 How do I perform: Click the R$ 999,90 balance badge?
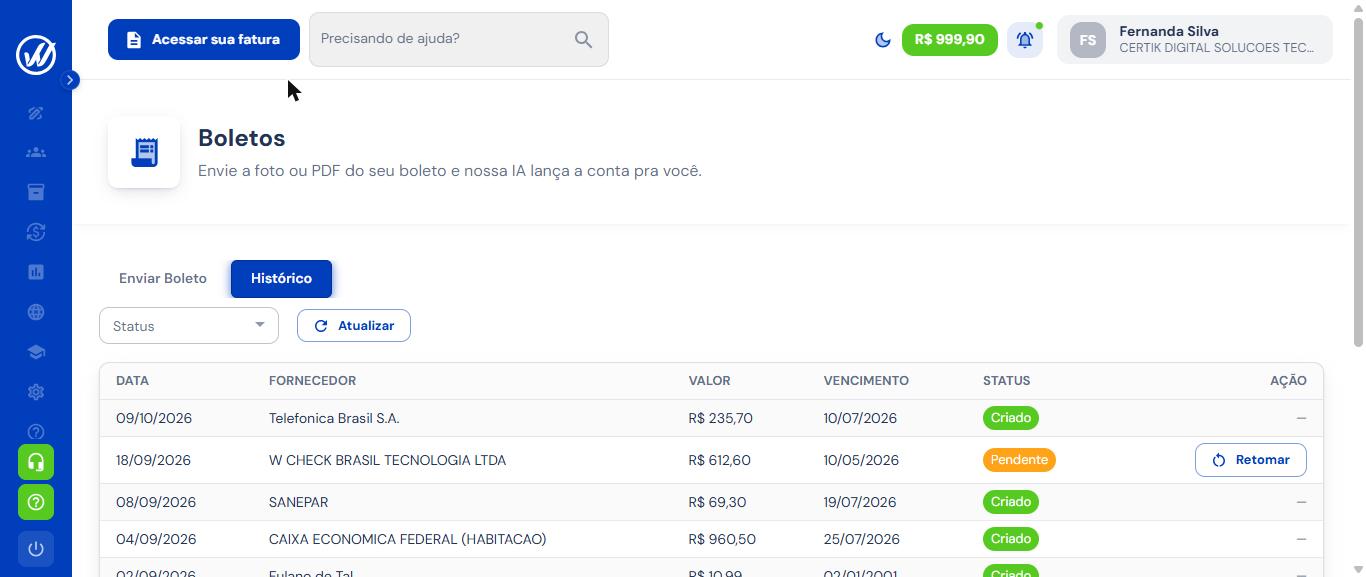pyautogui.click(x=950, y=40)
